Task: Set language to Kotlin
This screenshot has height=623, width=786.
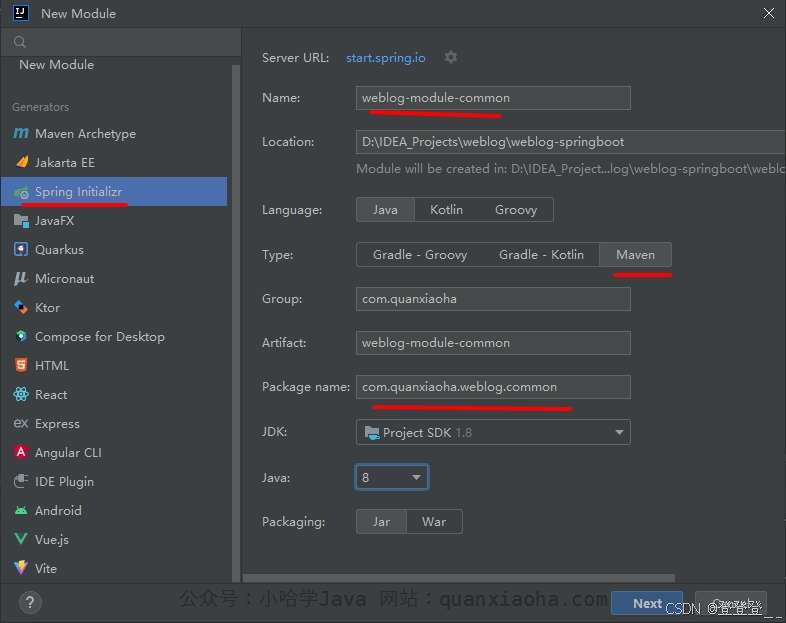Action: [446, 210]
